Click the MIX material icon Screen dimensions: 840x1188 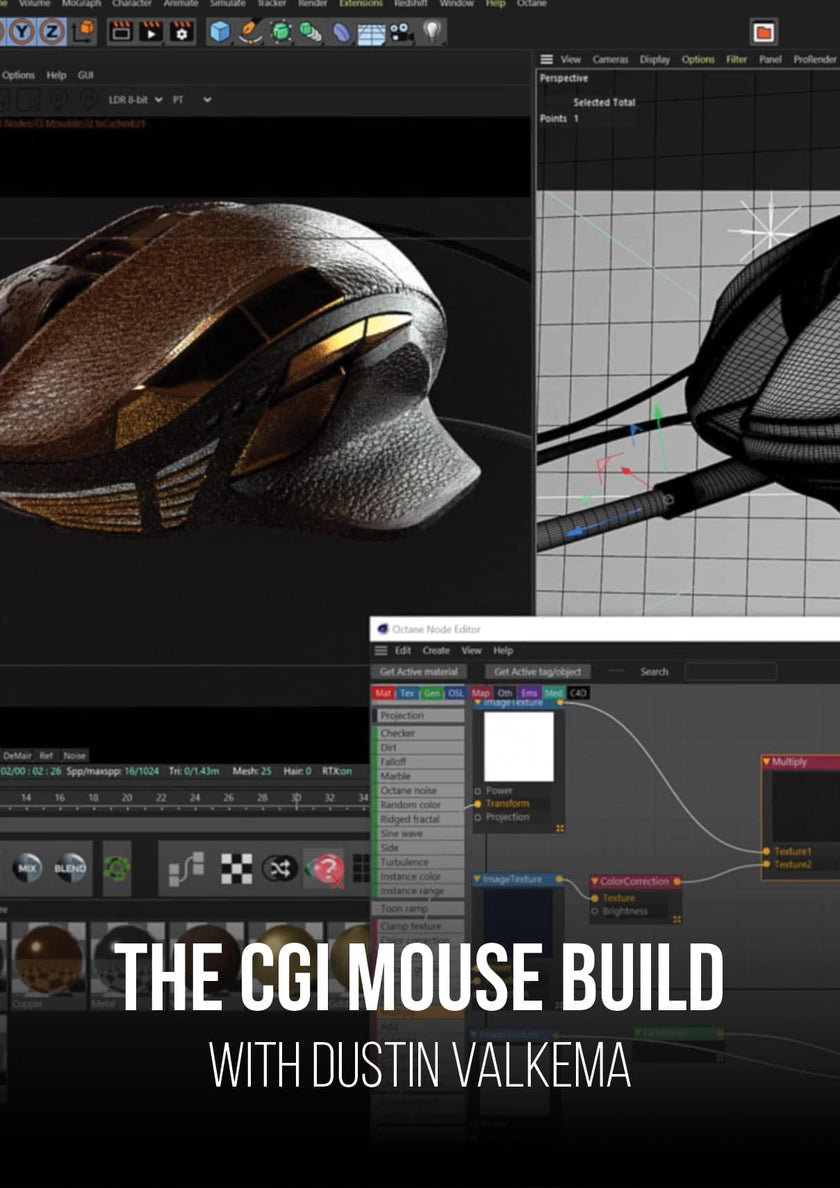[x=27, y=867]
